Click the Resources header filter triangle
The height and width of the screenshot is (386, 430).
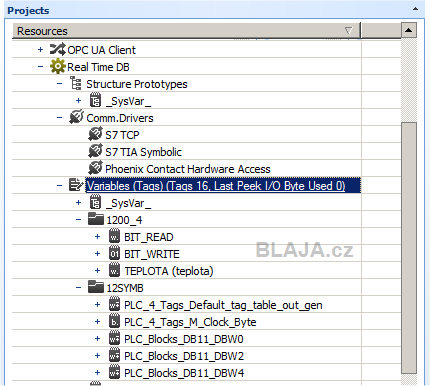[x=349, y=31]
